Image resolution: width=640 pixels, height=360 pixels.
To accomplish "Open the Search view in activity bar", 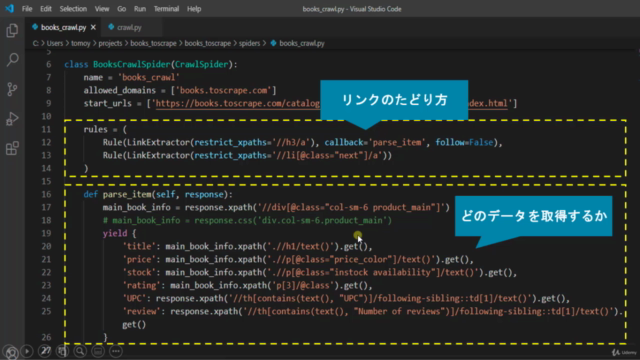I will [x=12, y=60].
